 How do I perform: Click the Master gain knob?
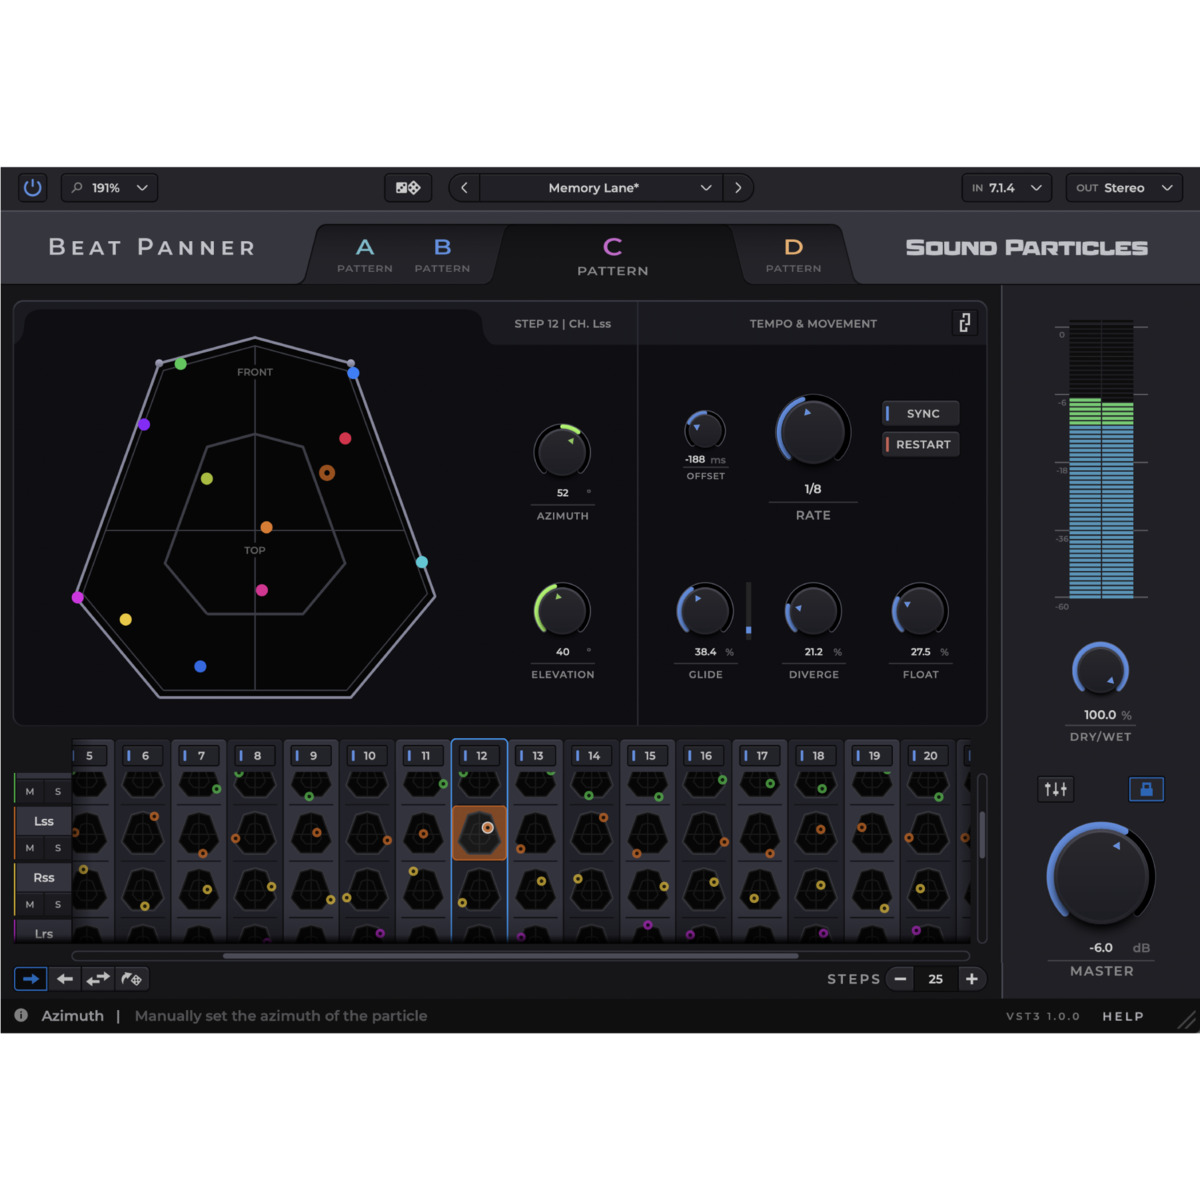click(x=1101, y=874)
